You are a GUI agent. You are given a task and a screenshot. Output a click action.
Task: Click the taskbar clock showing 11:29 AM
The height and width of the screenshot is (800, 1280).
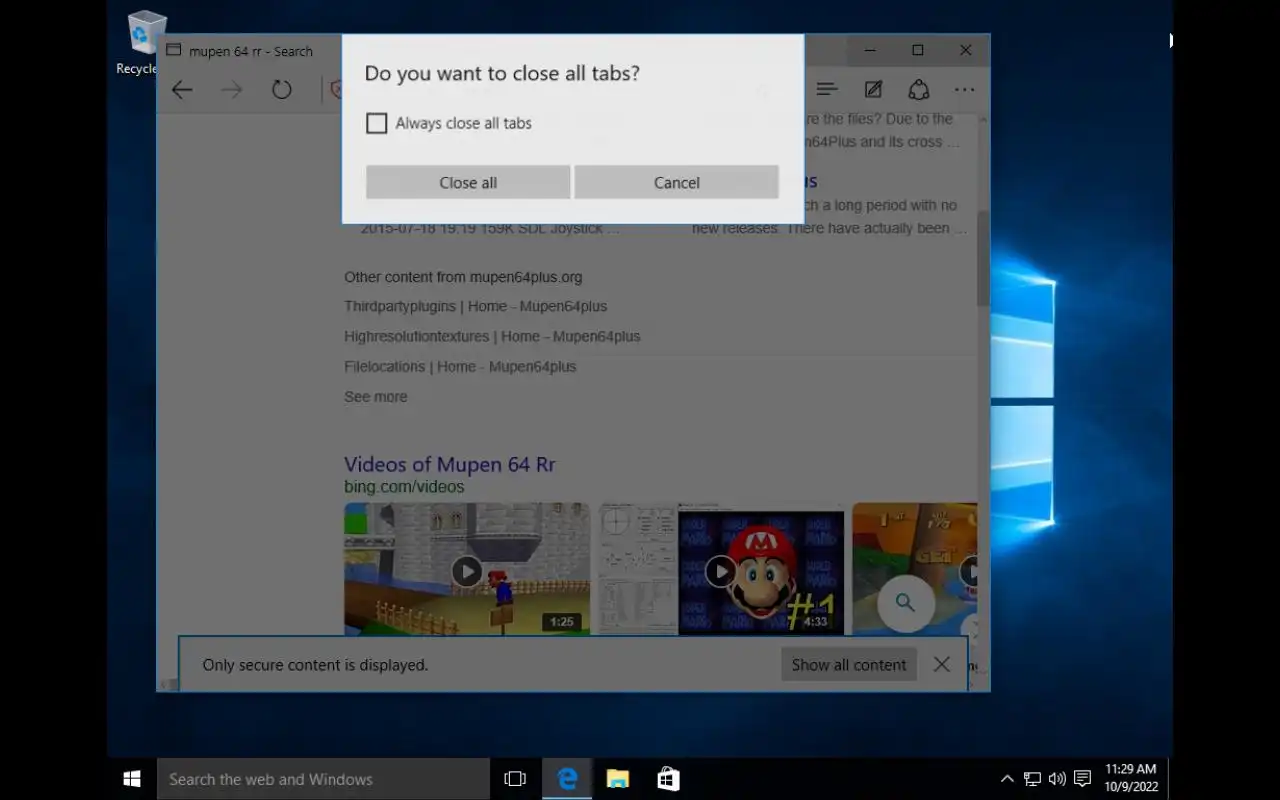click(x=1131, y=778)
